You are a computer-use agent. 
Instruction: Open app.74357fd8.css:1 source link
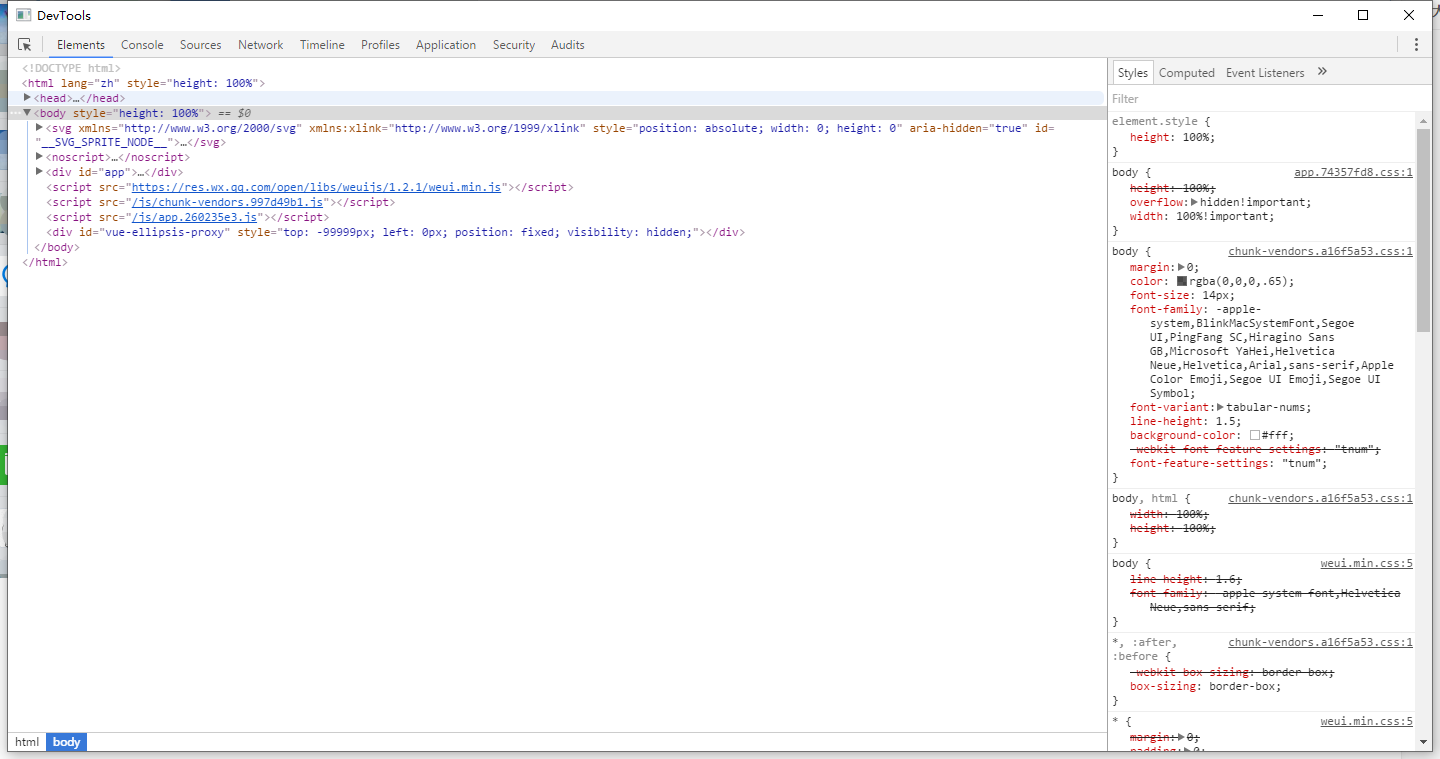tap(1353, 172)
